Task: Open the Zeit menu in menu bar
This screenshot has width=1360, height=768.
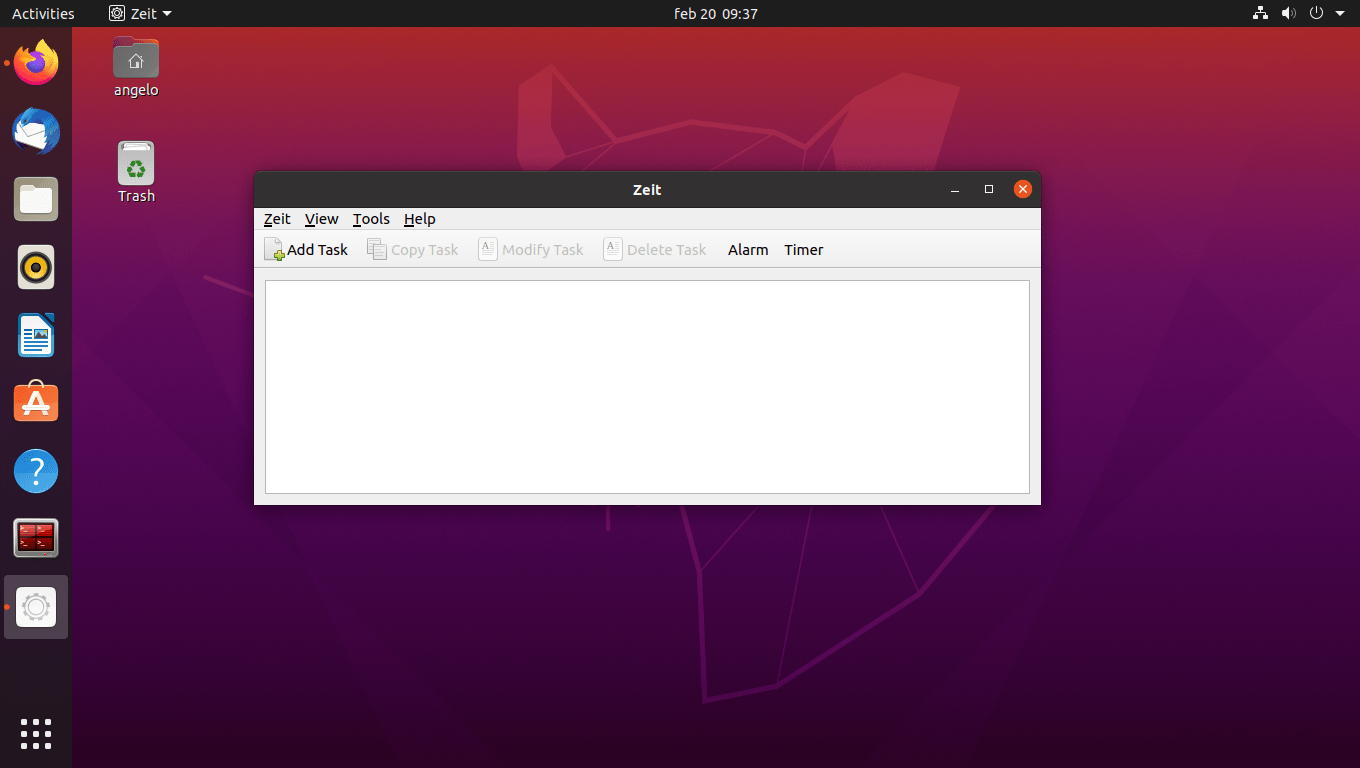Action: [277, 219]
